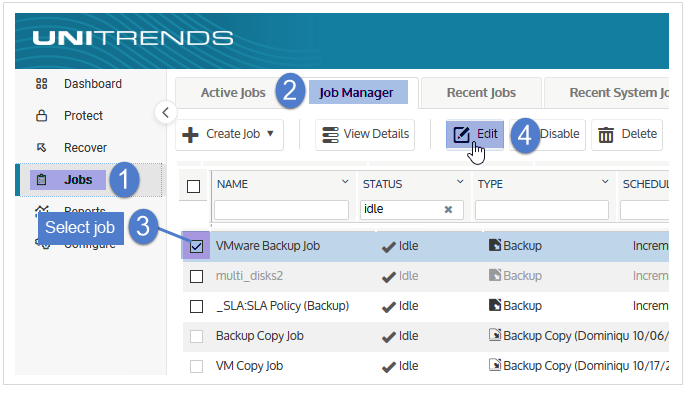This screenshot has width=698, height=401.
Task: Click the Edit button label
Action: pos(487,134)
